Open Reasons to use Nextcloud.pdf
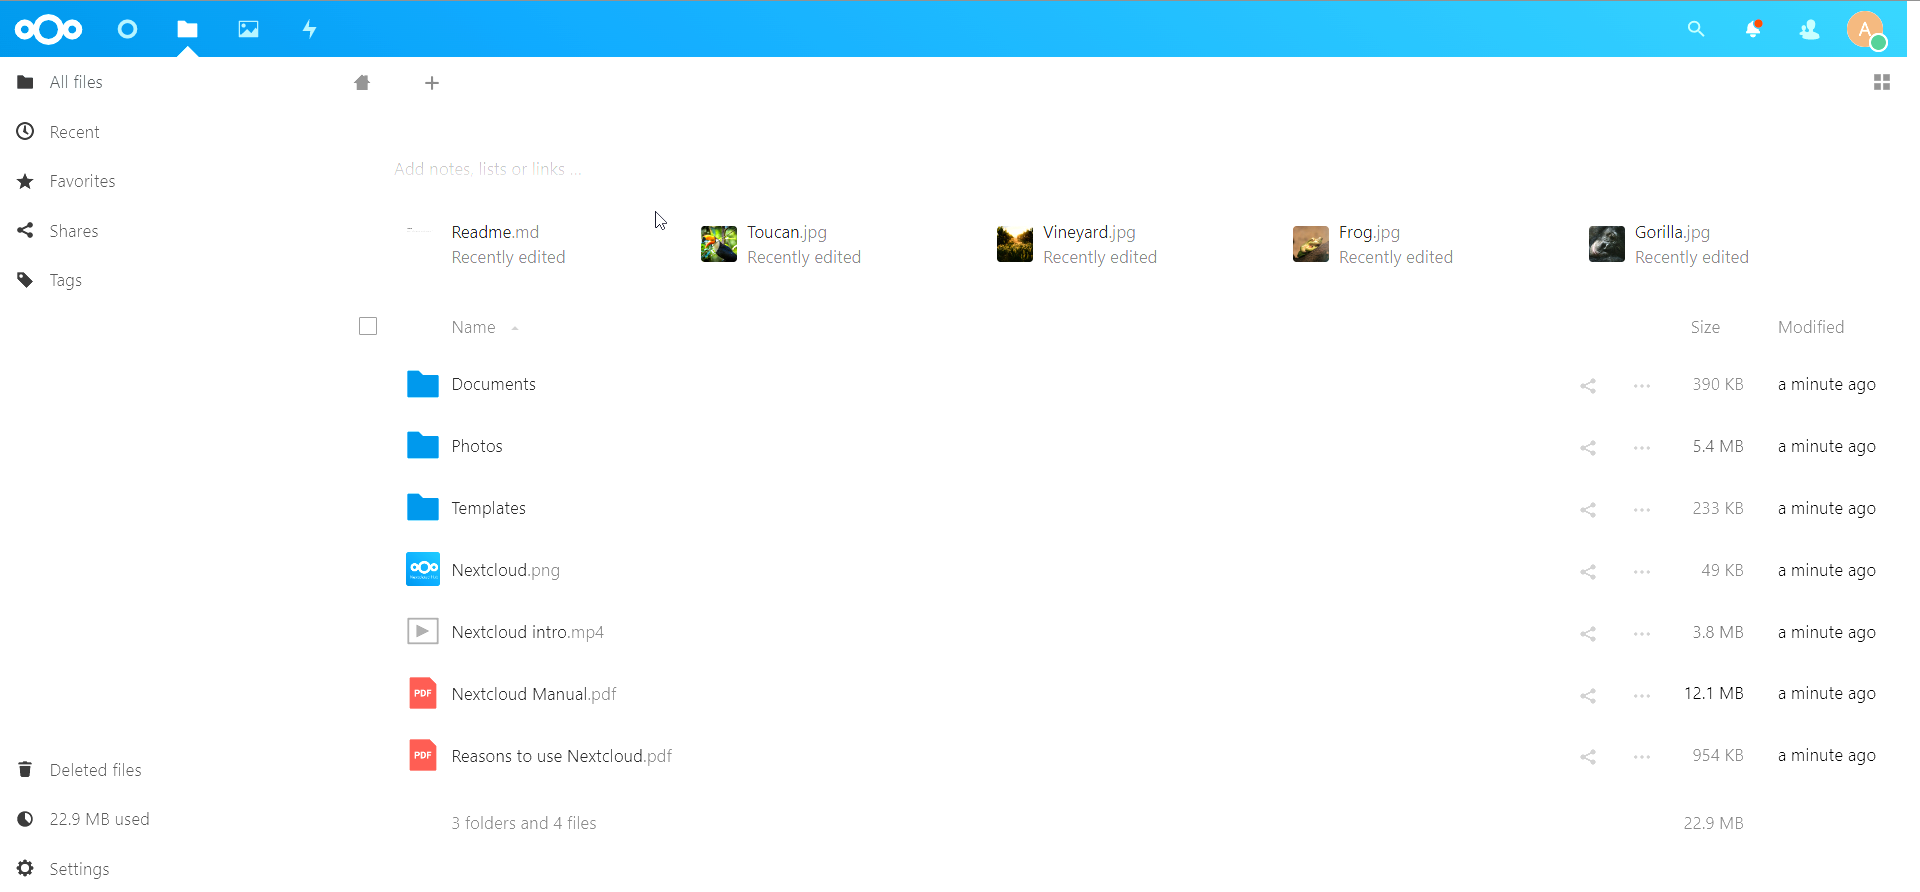 561,756
